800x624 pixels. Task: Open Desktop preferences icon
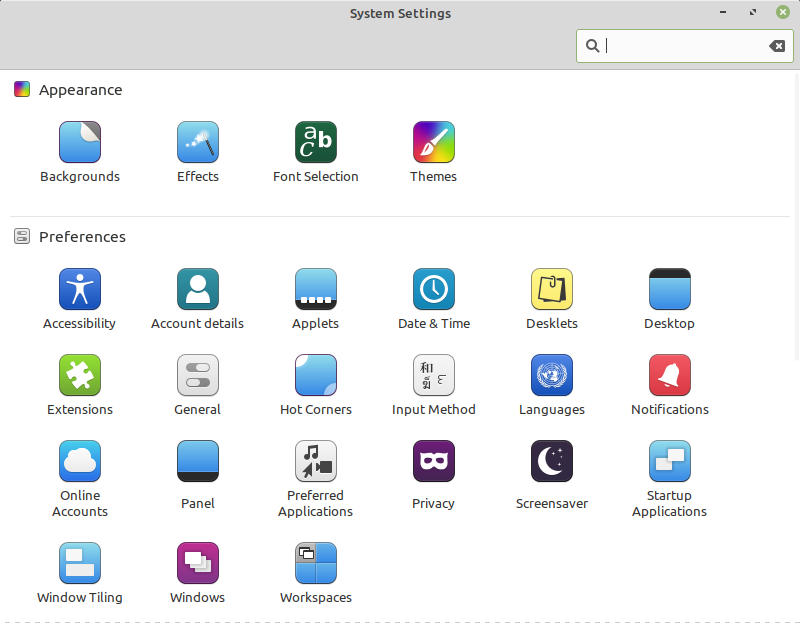[x=670, y=290]
